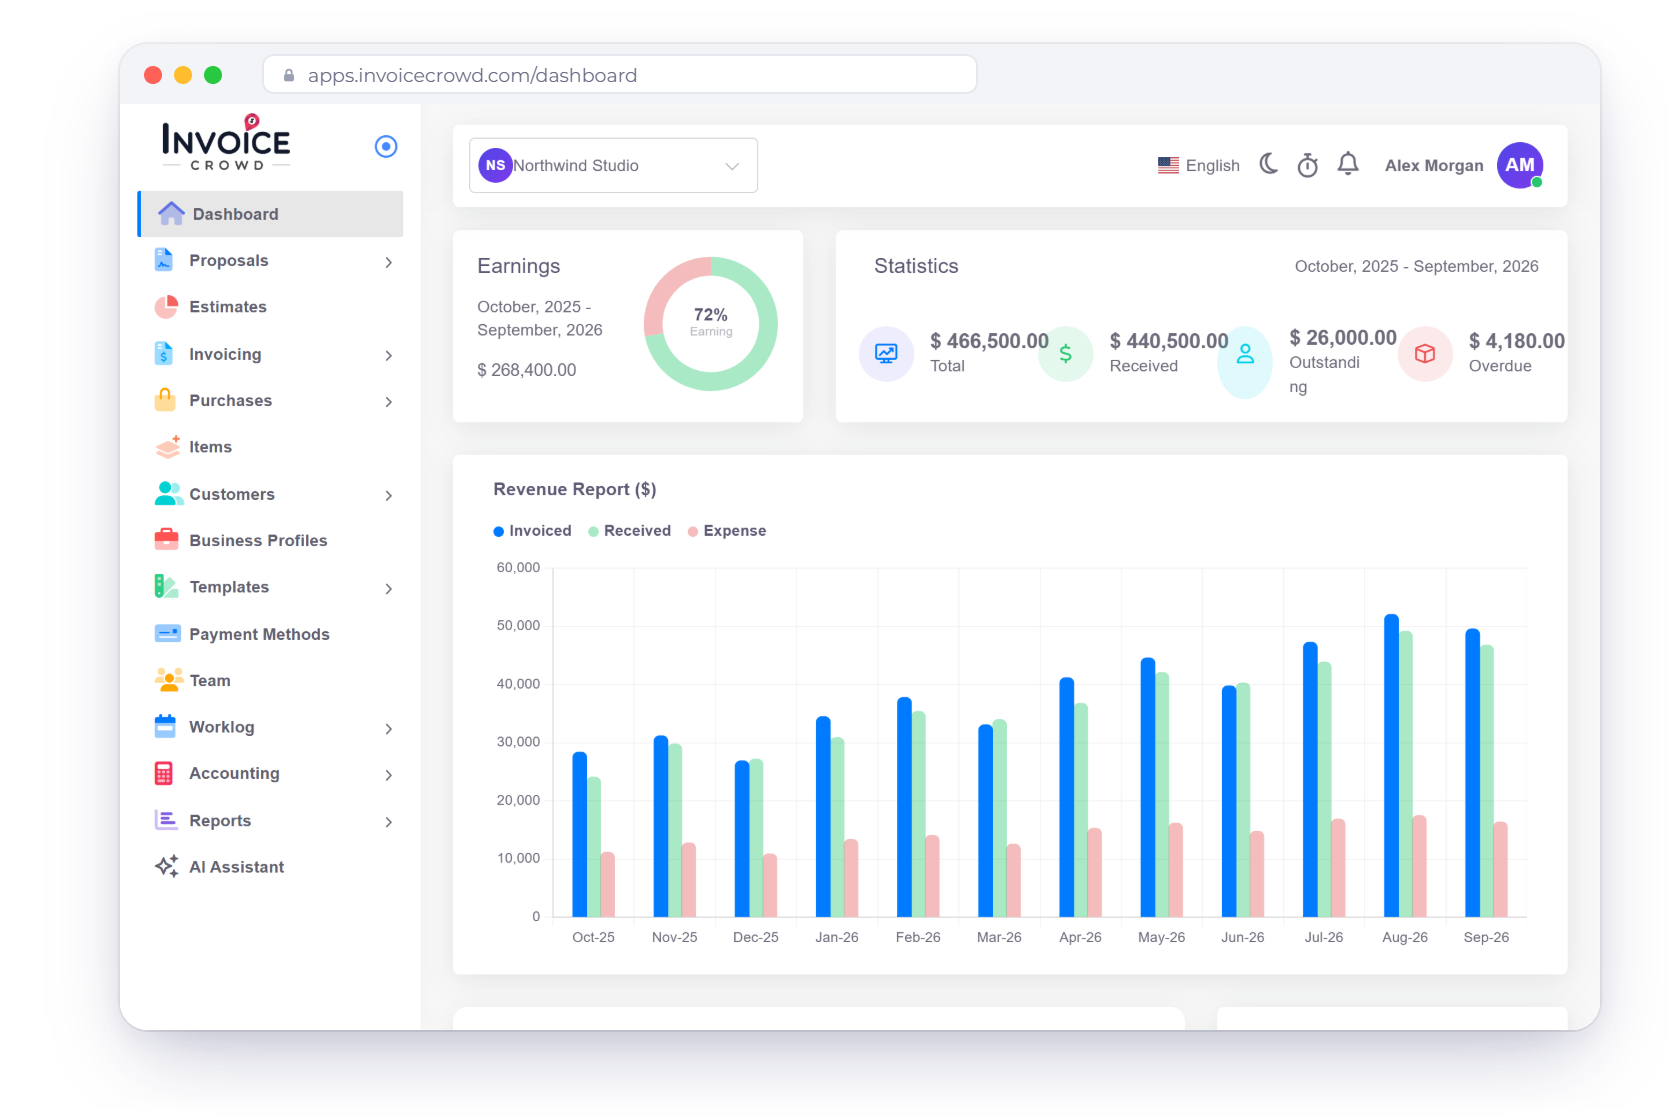Expand the Worklog submenu chevron
1680x1120 pixels.
[389, 728]
